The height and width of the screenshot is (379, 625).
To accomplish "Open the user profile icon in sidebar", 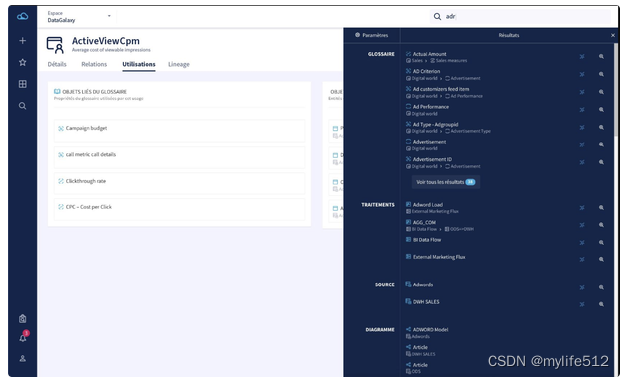I will [x=23, y=358].
